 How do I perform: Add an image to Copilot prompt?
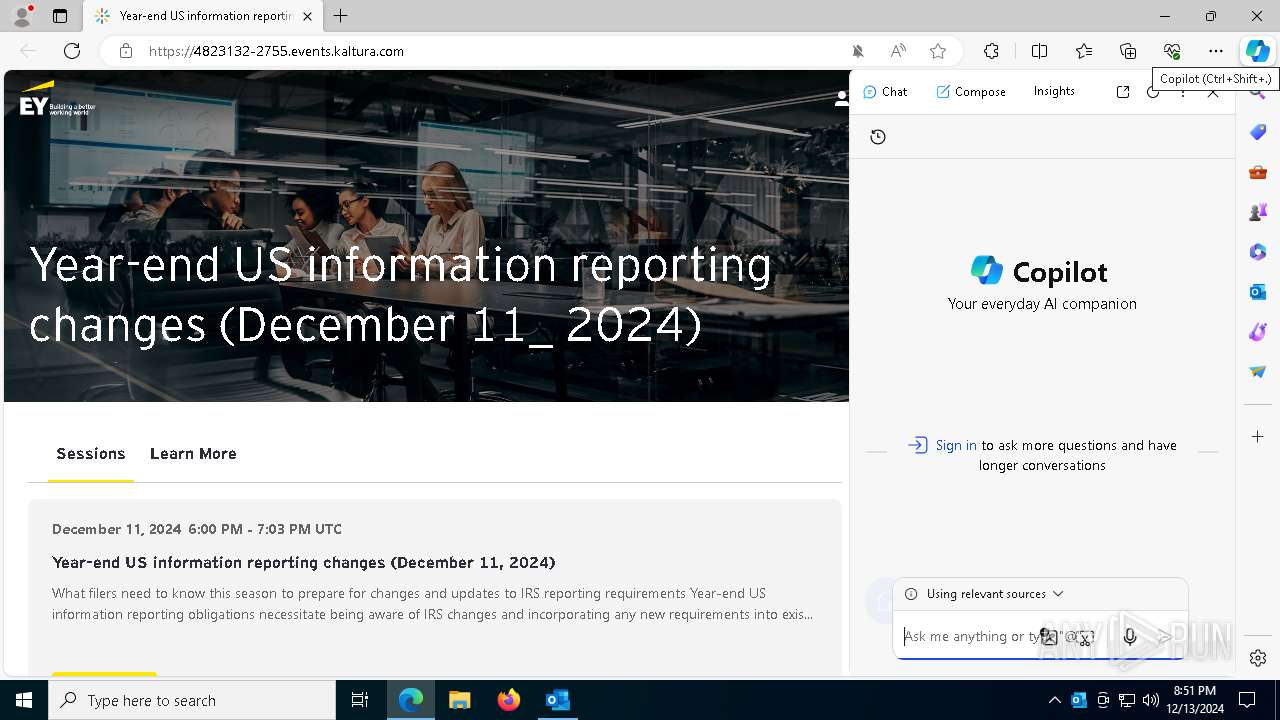tap(1049, 637)
